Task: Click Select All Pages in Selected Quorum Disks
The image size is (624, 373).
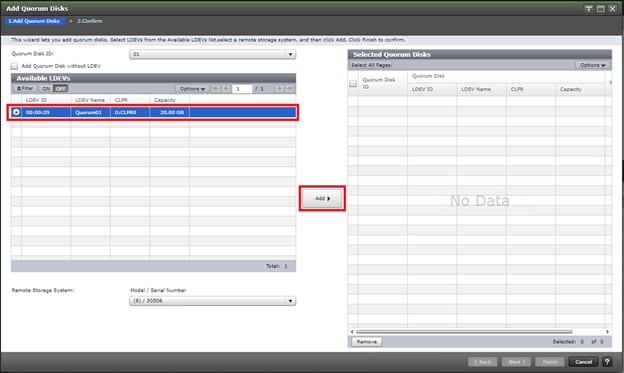Action: coord(371,65)
